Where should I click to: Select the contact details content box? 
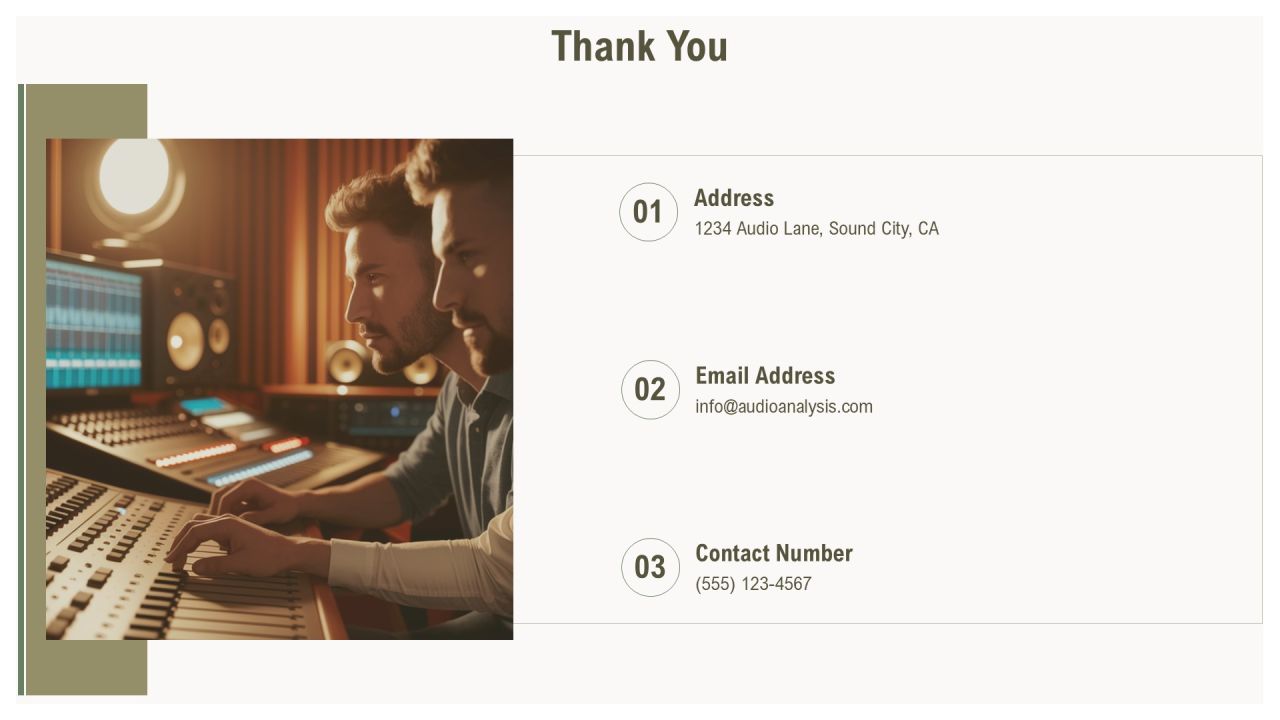(x=888, y=389)
